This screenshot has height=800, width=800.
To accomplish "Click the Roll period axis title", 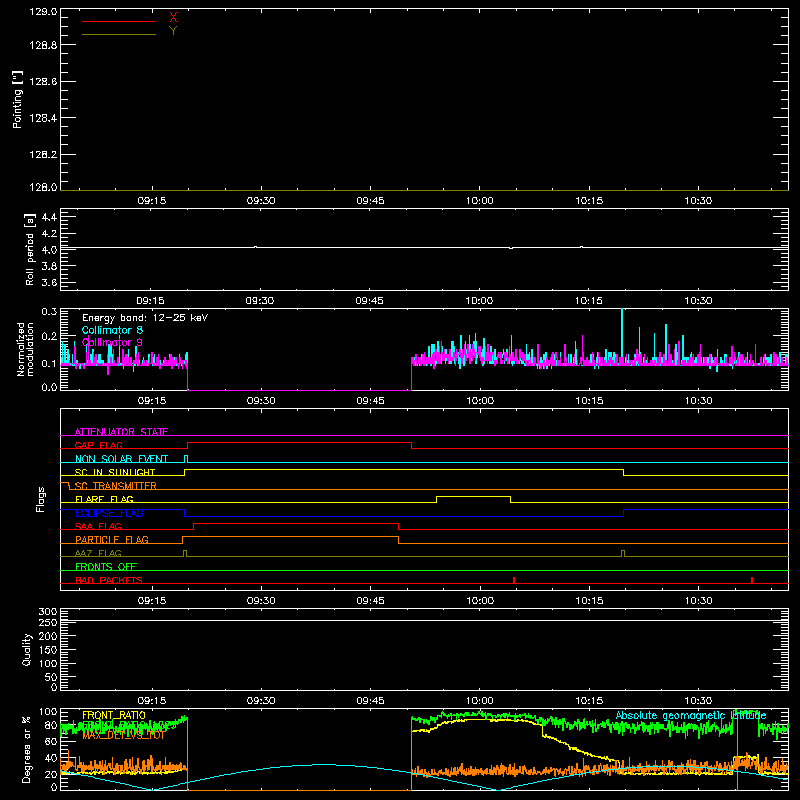I will click(30, 249).
